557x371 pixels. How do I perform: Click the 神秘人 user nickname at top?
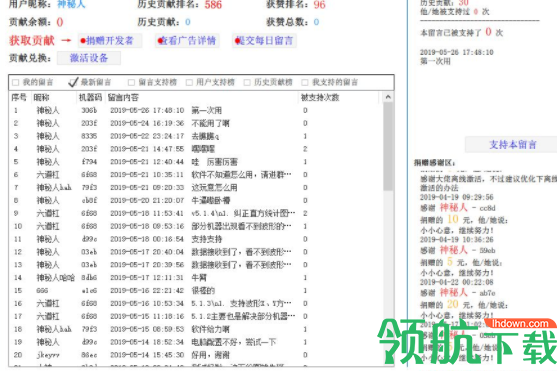tap(71, 4)
